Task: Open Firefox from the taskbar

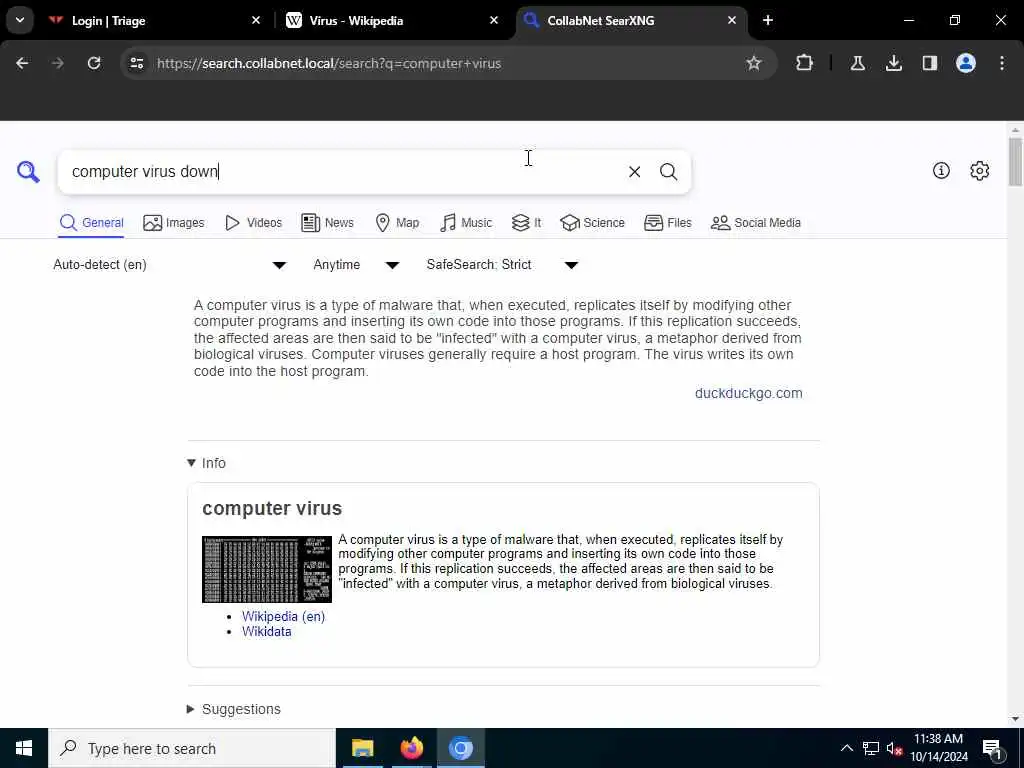Action: (x=411, y=748)
